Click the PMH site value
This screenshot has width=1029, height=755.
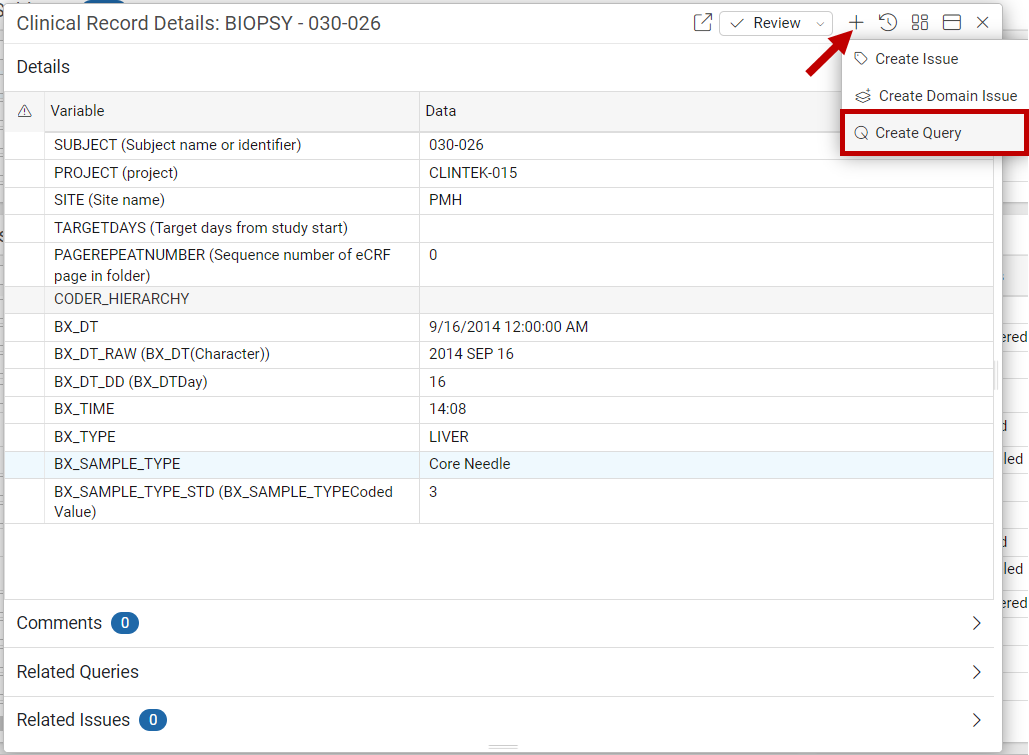click(x=446, y=200)
